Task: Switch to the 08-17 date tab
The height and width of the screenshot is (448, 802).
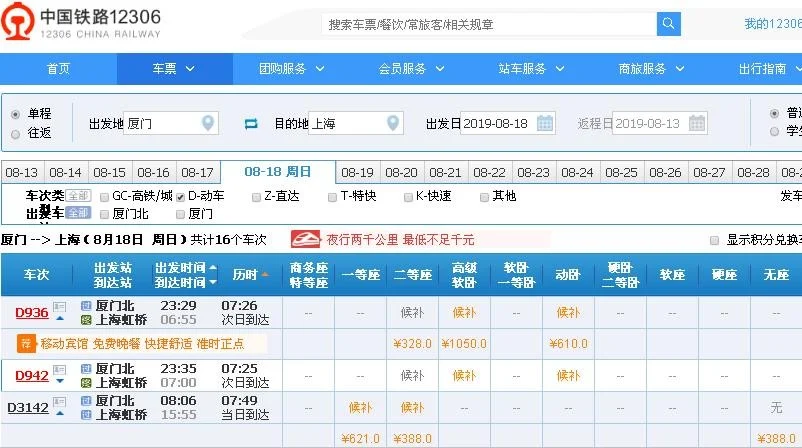Action: (x=197, y=172)
